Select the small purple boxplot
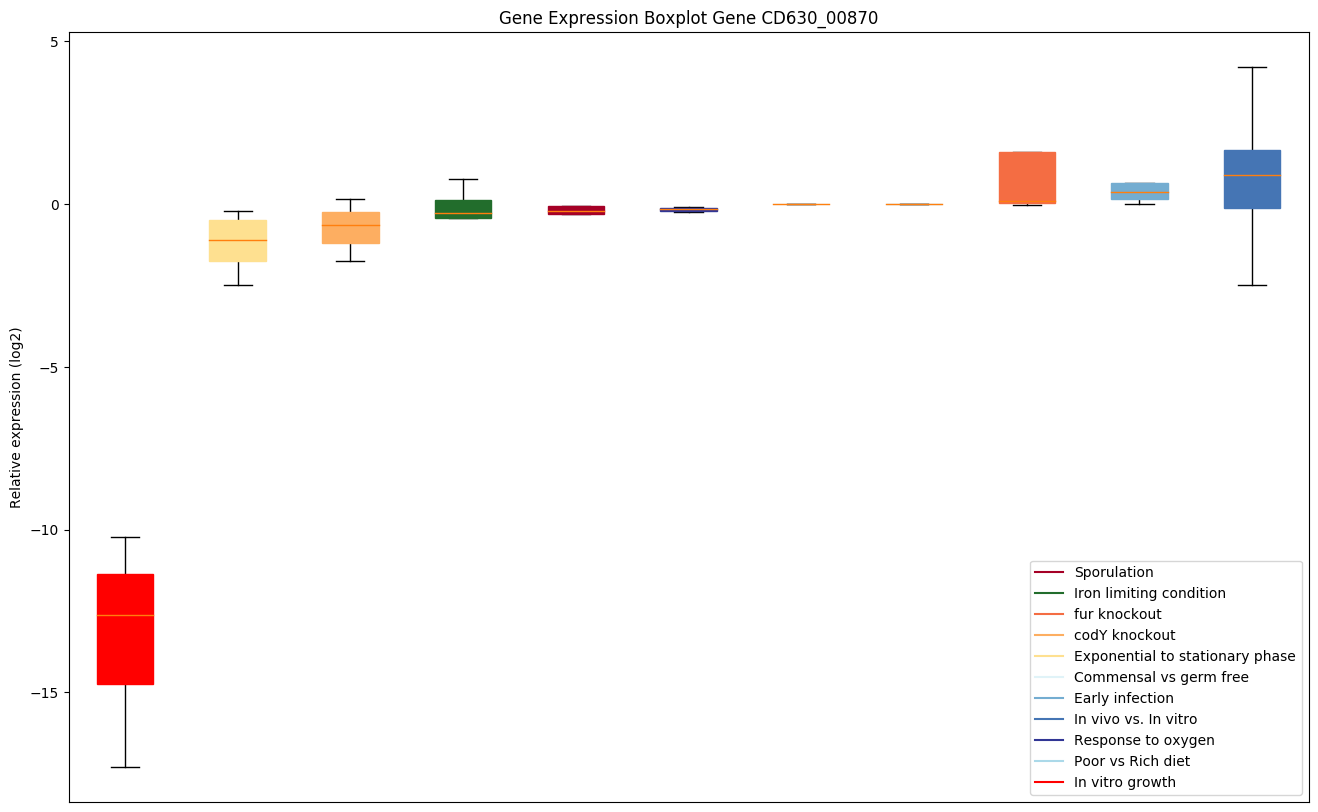Screen dimensions: 1318x812 [x=689, y=210]
